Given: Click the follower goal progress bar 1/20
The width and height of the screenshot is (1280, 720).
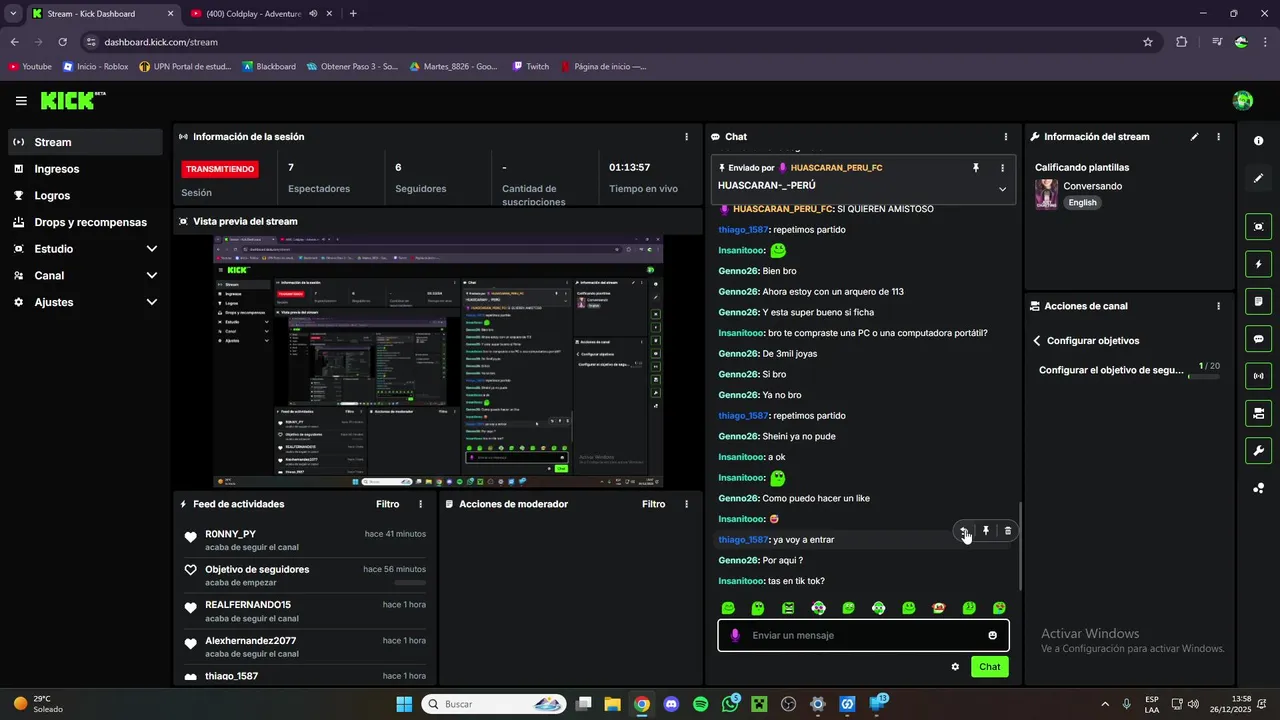Looking at the screenshot, I should (x=1203, y=377).
